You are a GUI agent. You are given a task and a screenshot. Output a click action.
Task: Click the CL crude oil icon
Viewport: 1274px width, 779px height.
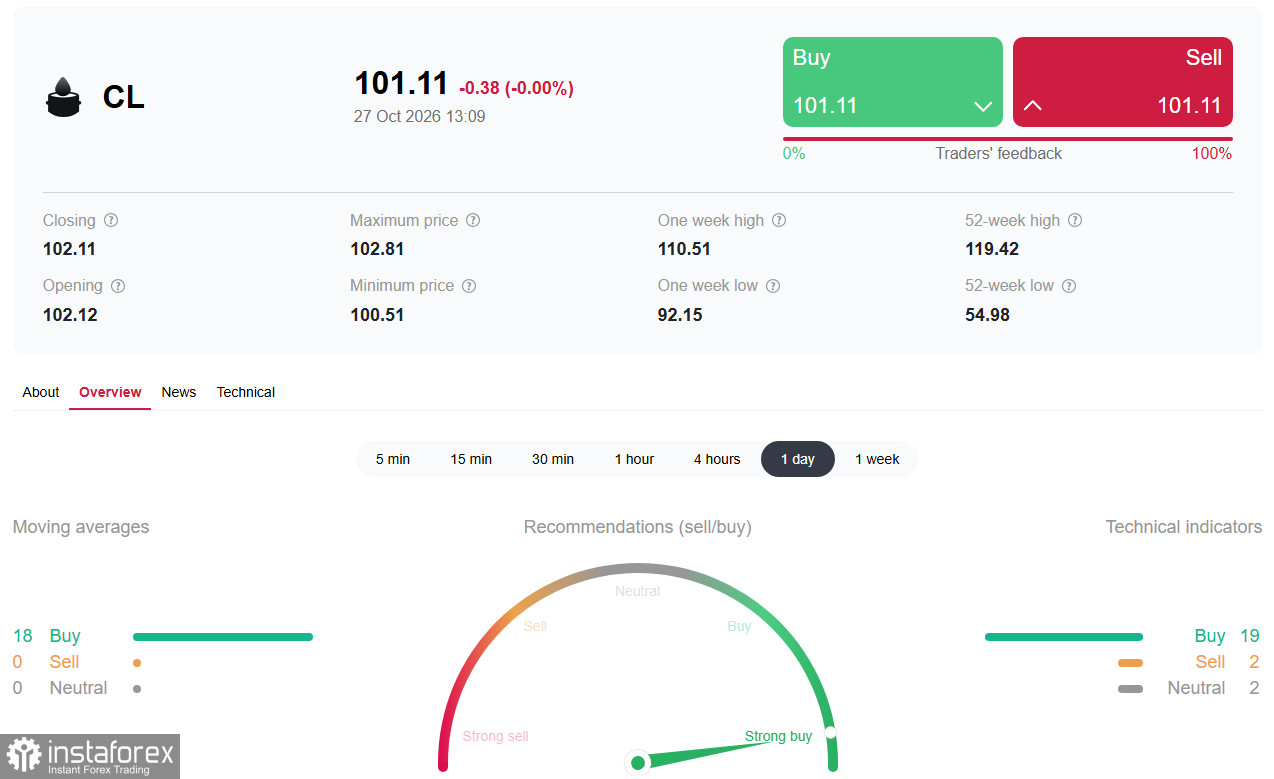[x=63, y=97]
